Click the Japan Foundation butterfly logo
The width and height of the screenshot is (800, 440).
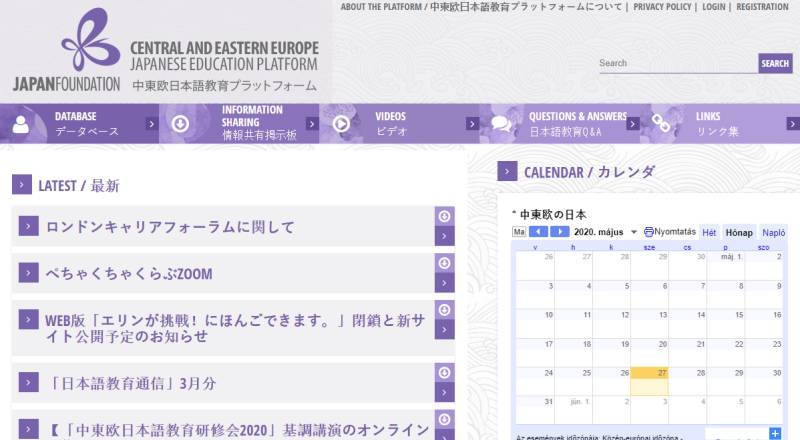point(90,40)
